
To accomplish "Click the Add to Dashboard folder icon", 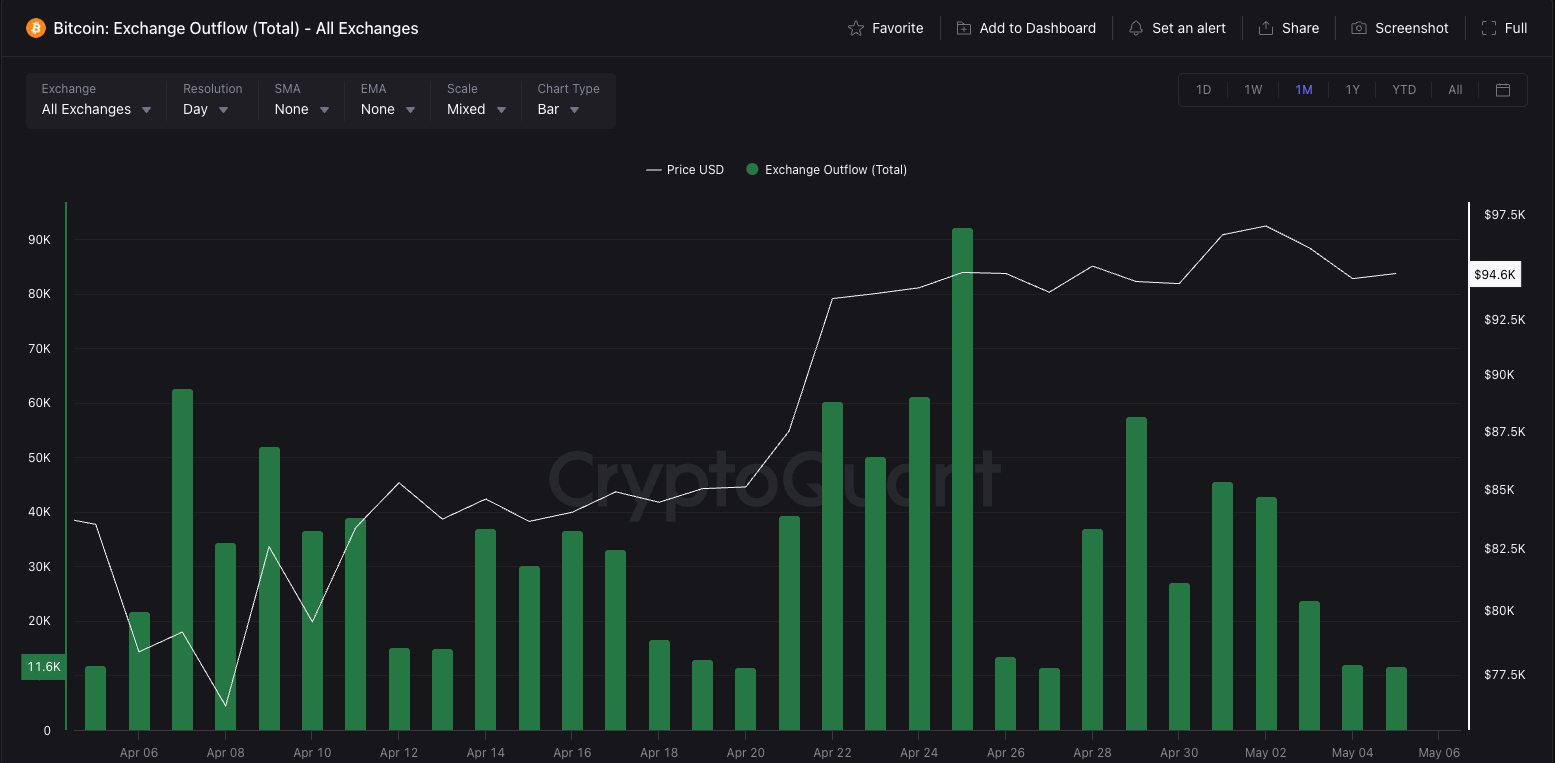I will pos(964,28).
